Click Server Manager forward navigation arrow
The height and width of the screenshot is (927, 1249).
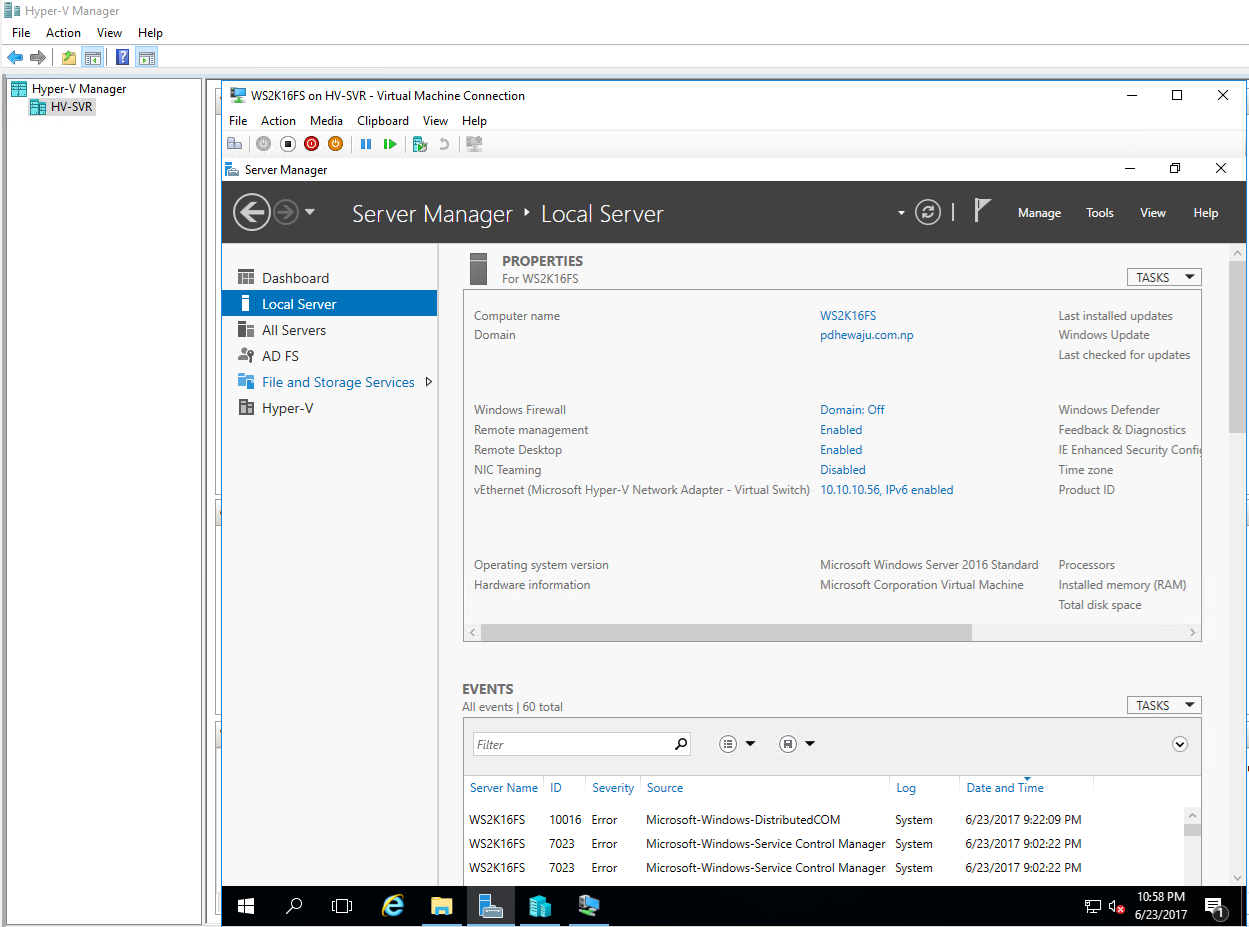[286, 212]
